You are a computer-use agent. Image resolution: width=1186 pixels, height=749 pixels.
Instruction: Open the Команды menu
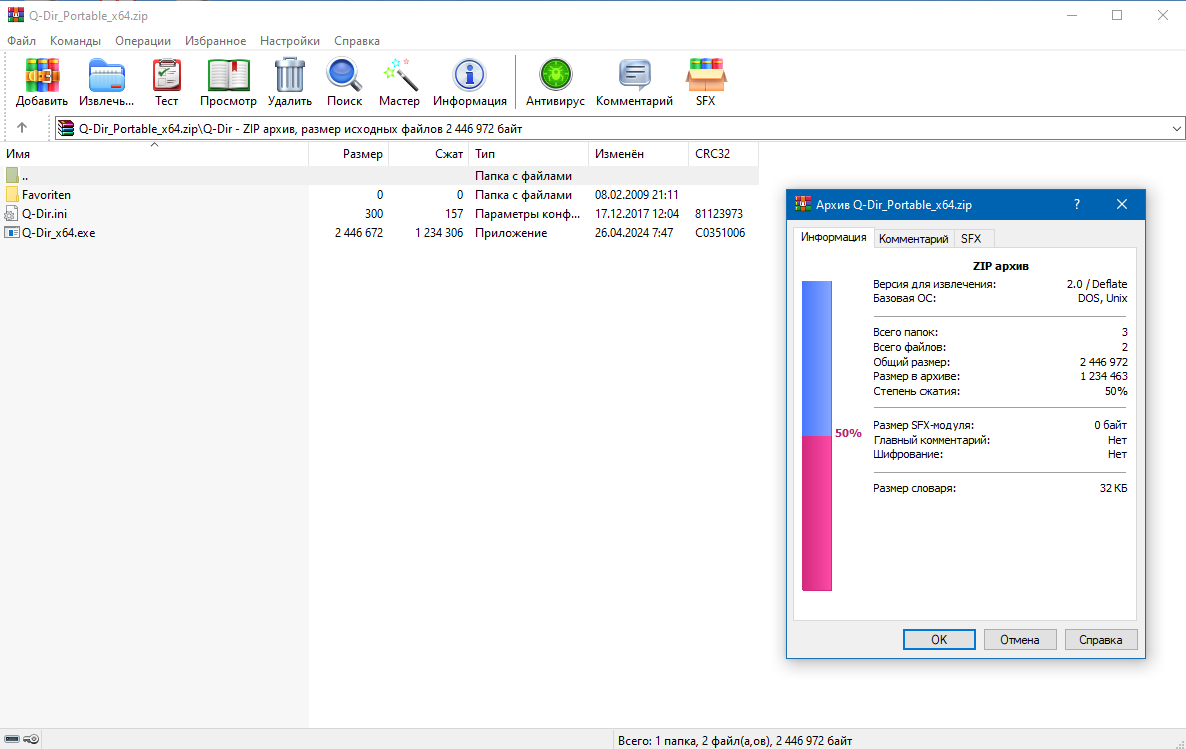pos(75,41)
